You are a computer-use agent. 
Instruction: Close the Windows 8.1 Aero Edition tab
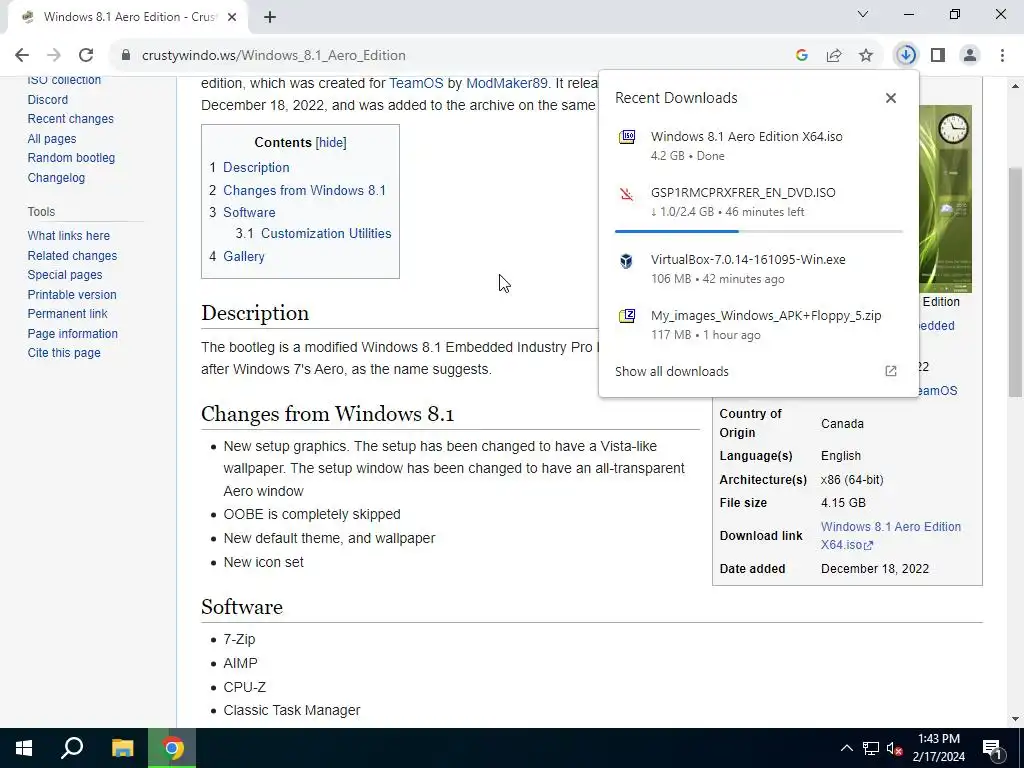[x=232, y=17]
